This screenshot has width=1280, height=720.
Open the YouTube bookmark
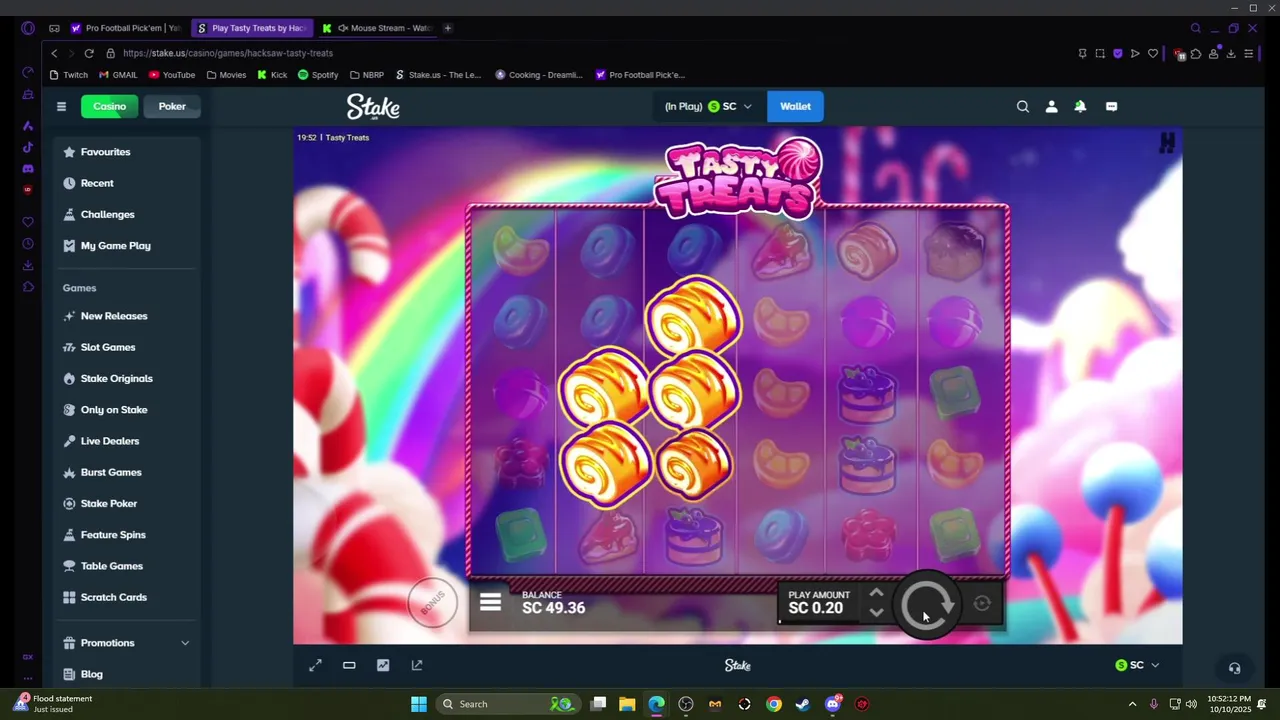pyautogui.click(x=172, y=75)
